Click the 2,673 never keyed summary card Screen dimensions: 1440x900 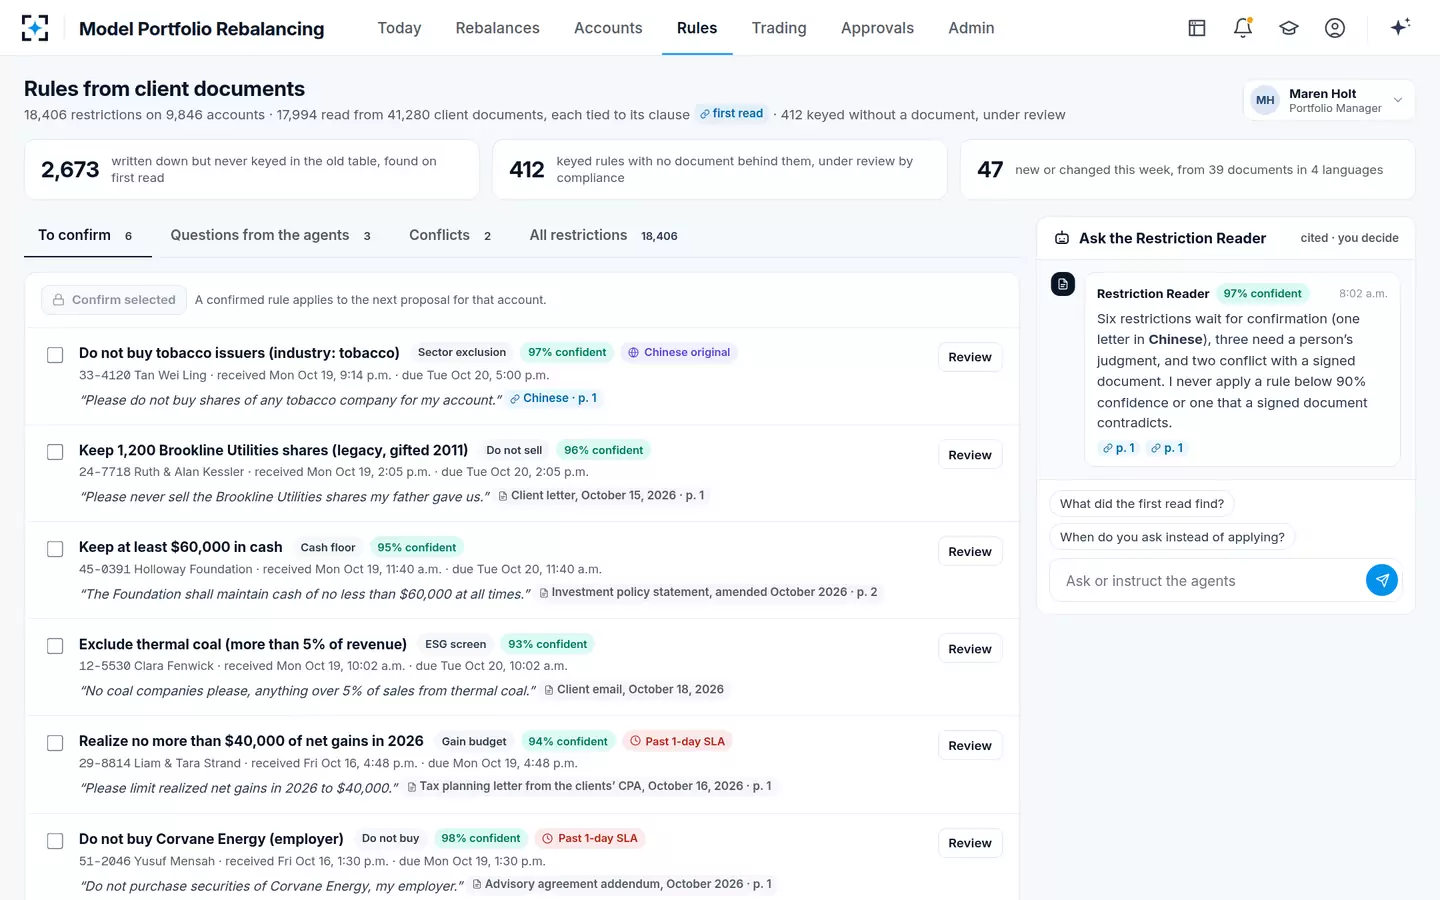coord(252,169)
